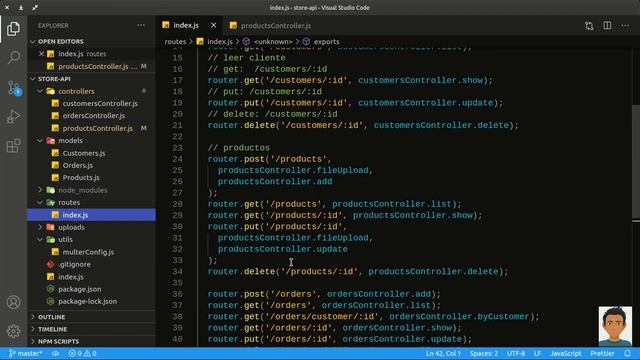This screenshot has width=640, height=360.
Task: Click line number 24 in gutter
Action: click(x=177, y=159)
